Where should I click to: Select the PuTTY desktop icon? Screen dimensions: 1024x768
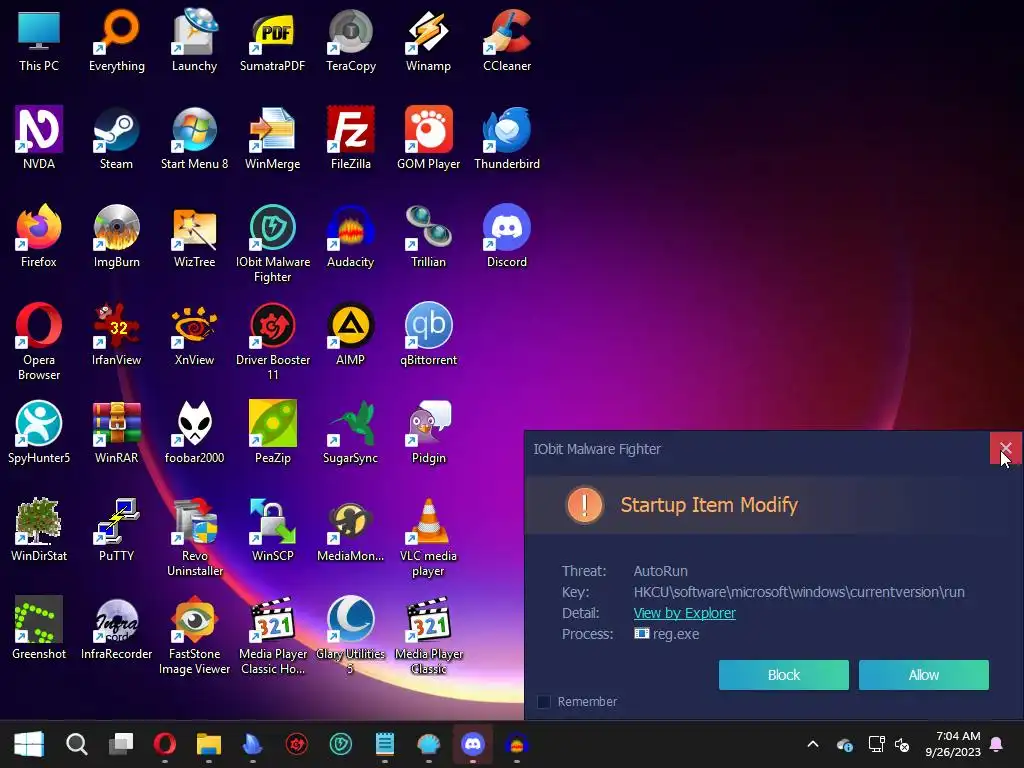[117, 530]
